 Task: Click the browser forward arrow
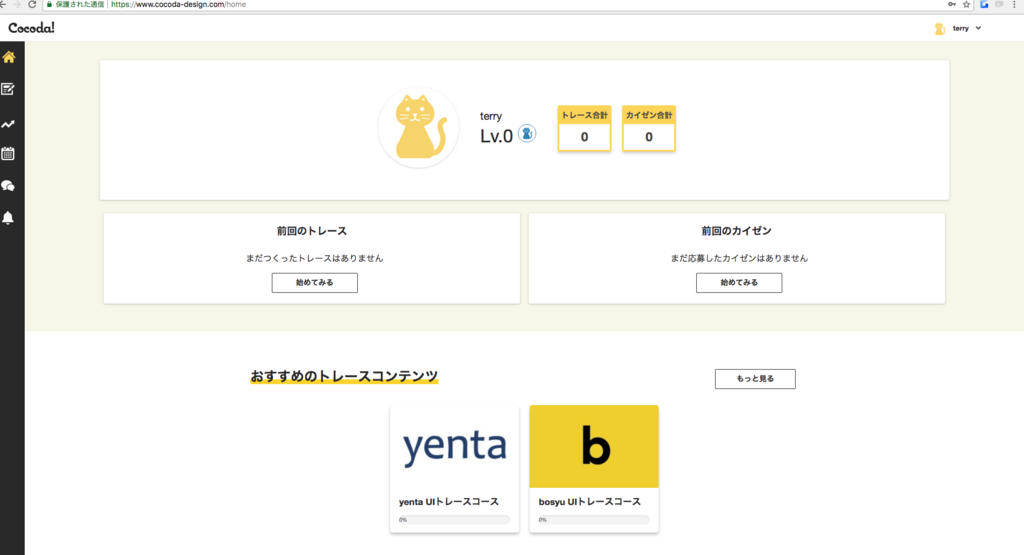coord(17,5)
